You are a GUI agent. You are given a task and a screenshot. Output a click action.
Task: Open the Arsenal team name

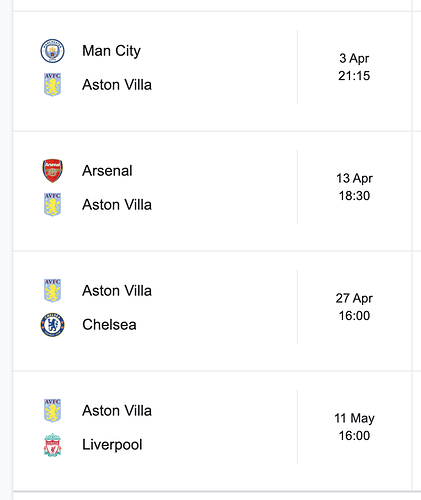click(x=107, y=171)
